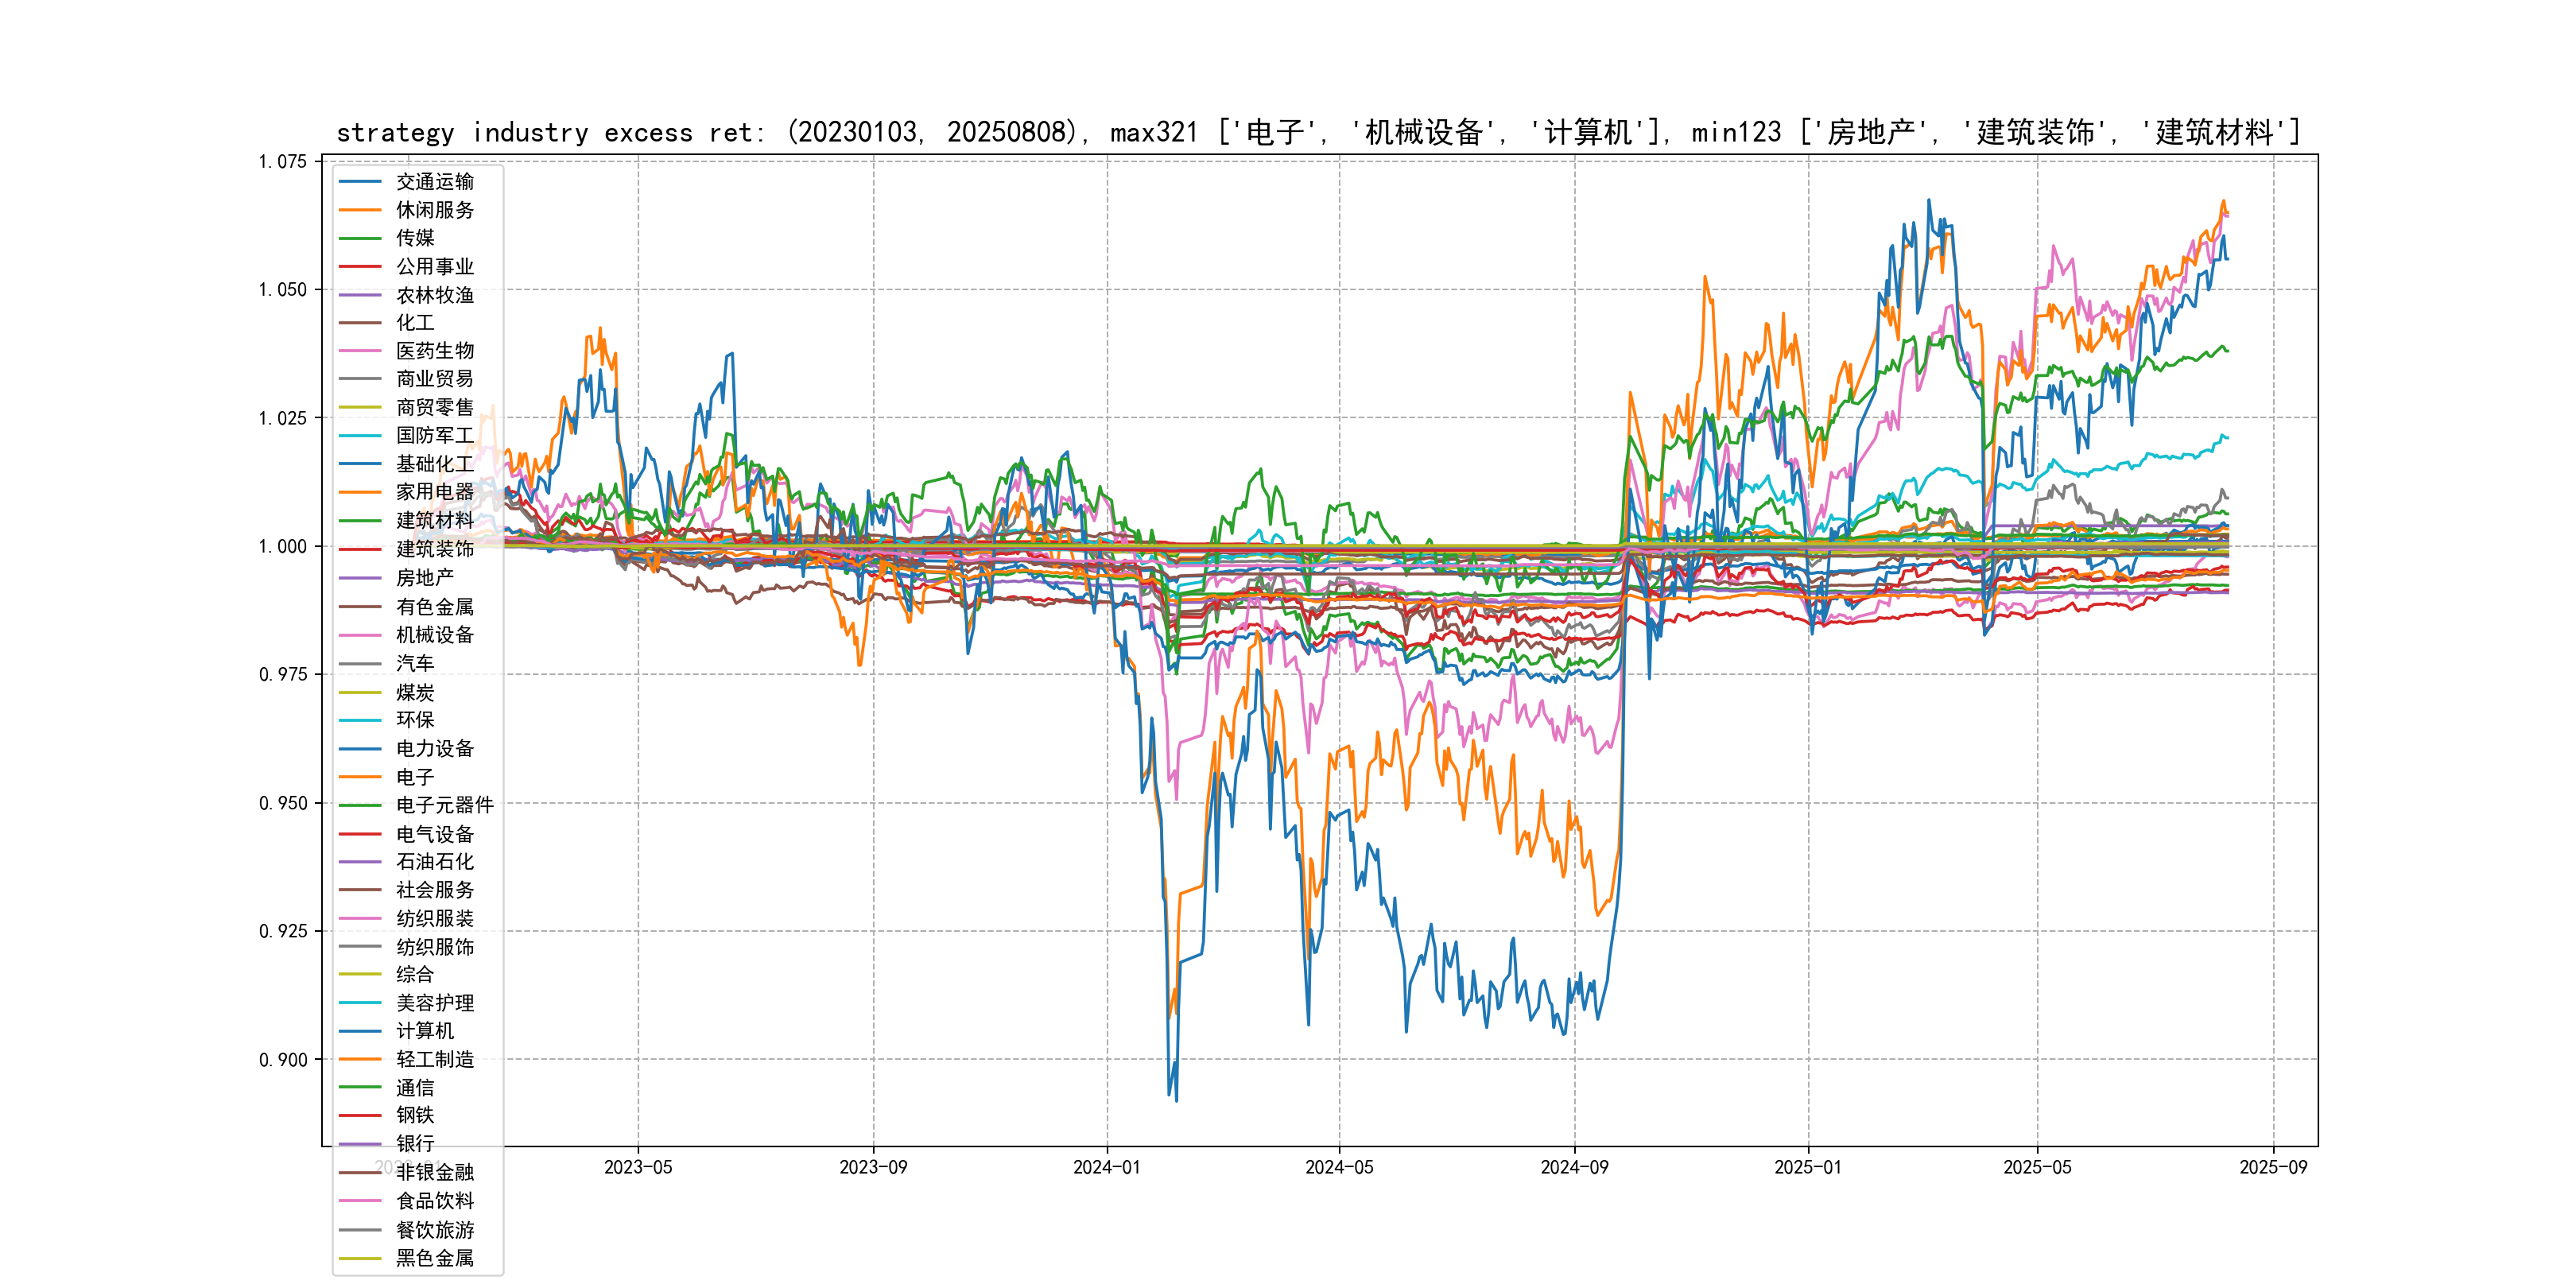The width and height of the screenshot is (2576, 1288).
Task: Click the 美容护理 legend line sample
Action: pyautogui.click(x=360, y=1003)
